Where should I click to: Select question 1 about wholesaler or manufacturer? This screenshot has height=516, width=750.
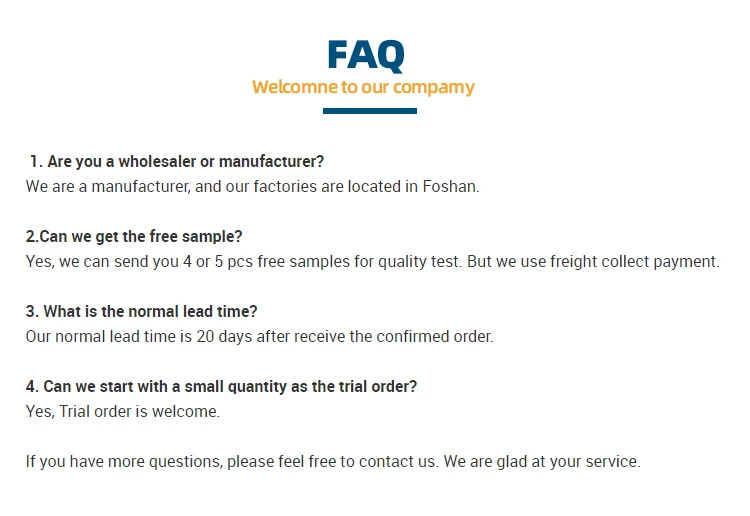click(x=177, y=161)
